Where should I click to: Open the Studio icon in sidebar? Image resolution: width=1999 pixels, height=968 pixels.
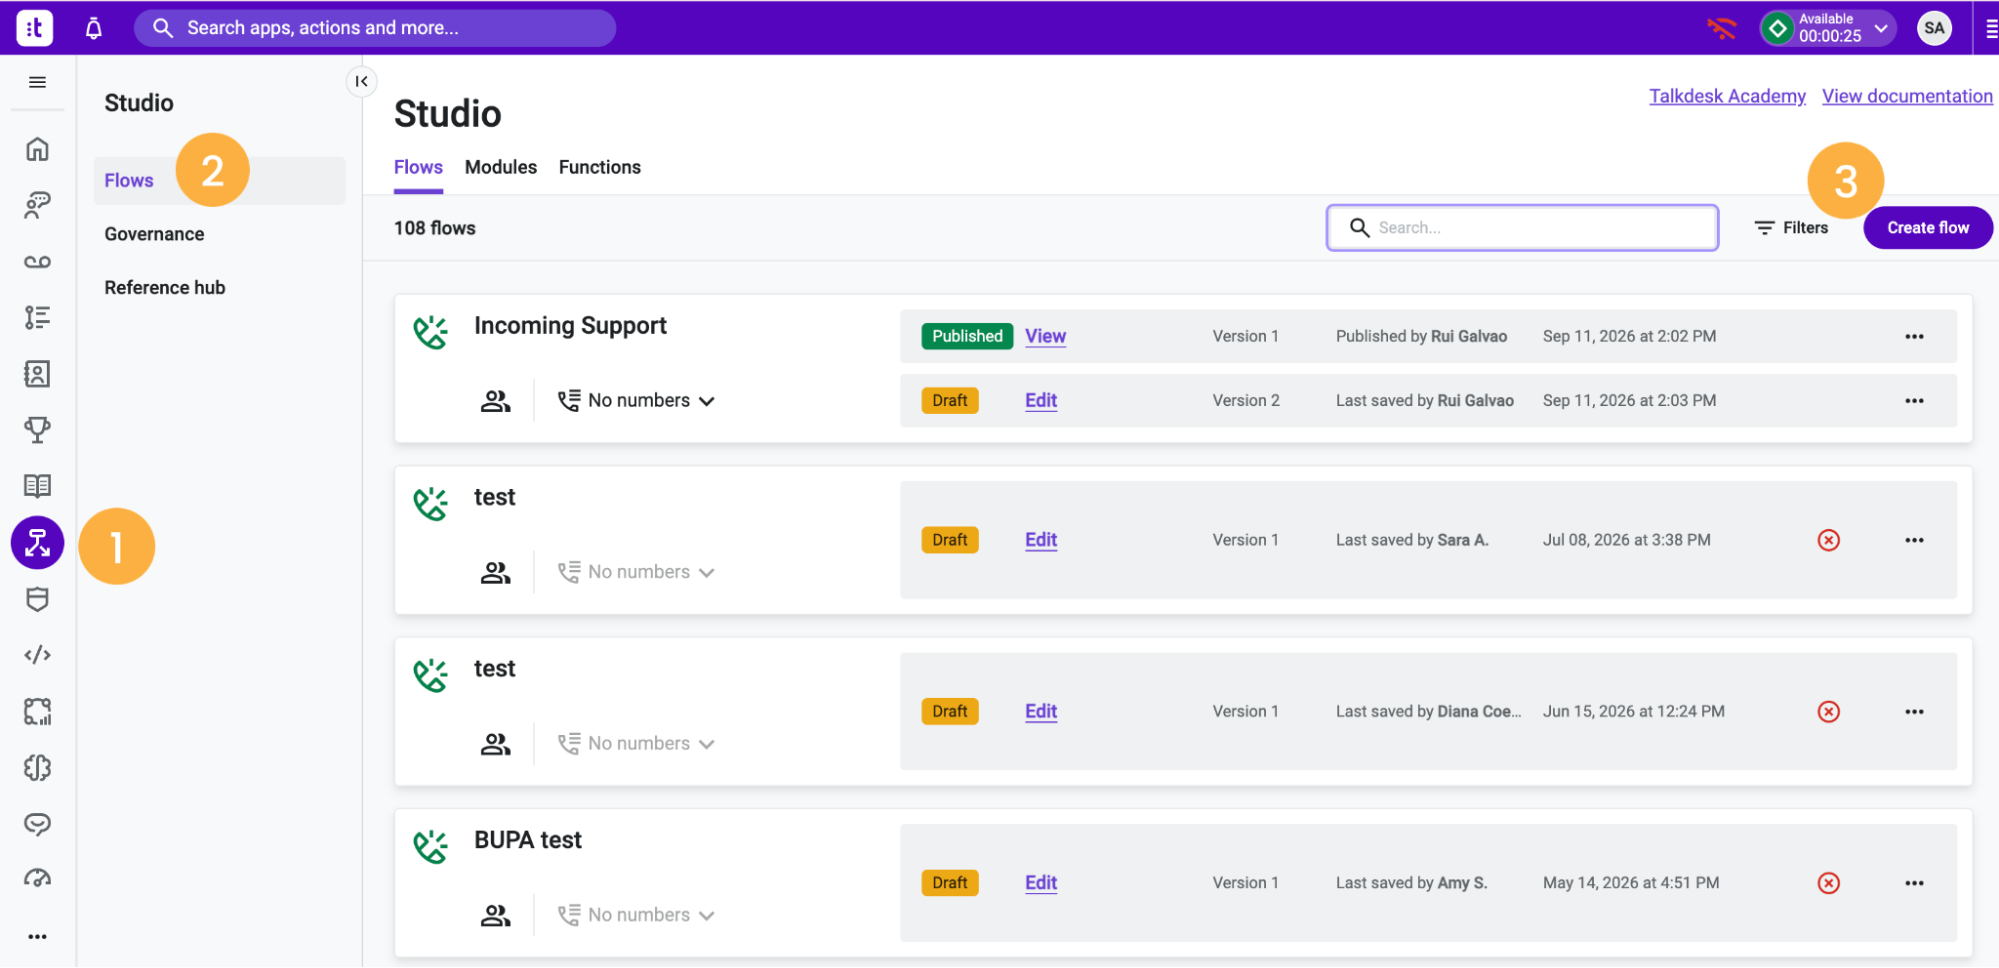click(38, 543)
